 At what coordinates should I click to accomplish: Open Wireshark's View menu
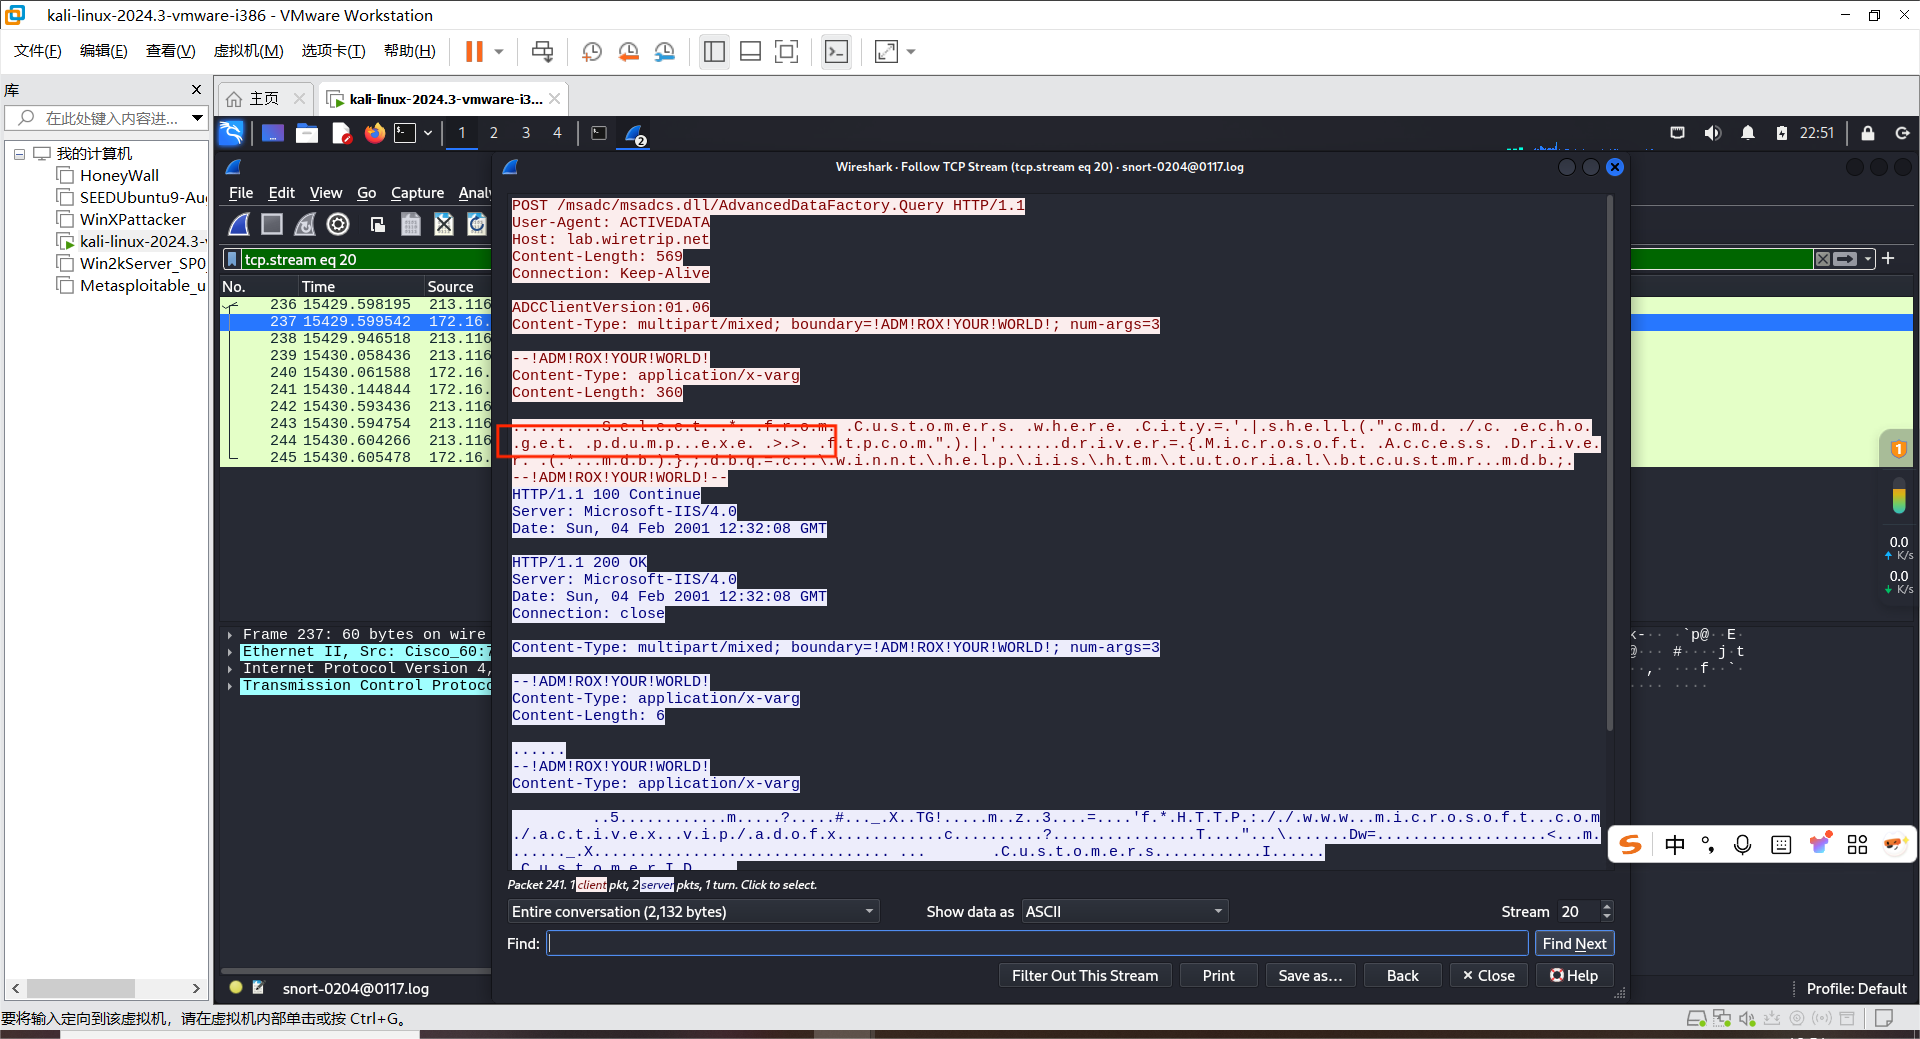325,193
